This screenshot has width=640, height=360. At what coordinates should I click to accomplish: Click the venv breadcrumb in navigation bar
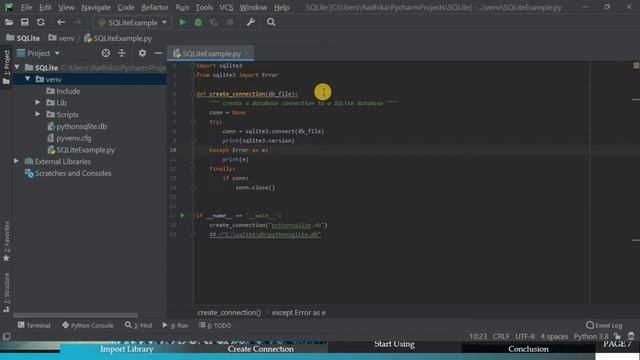tap(61, 38)
